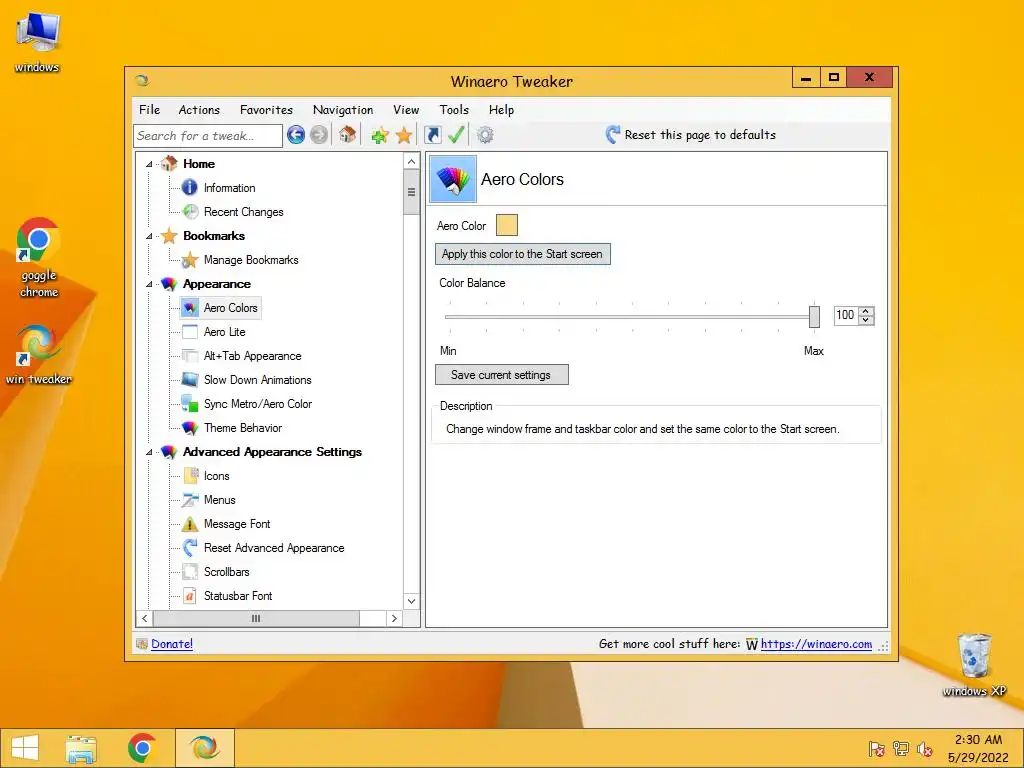Click the green checkmark toolbar icon

456,135
